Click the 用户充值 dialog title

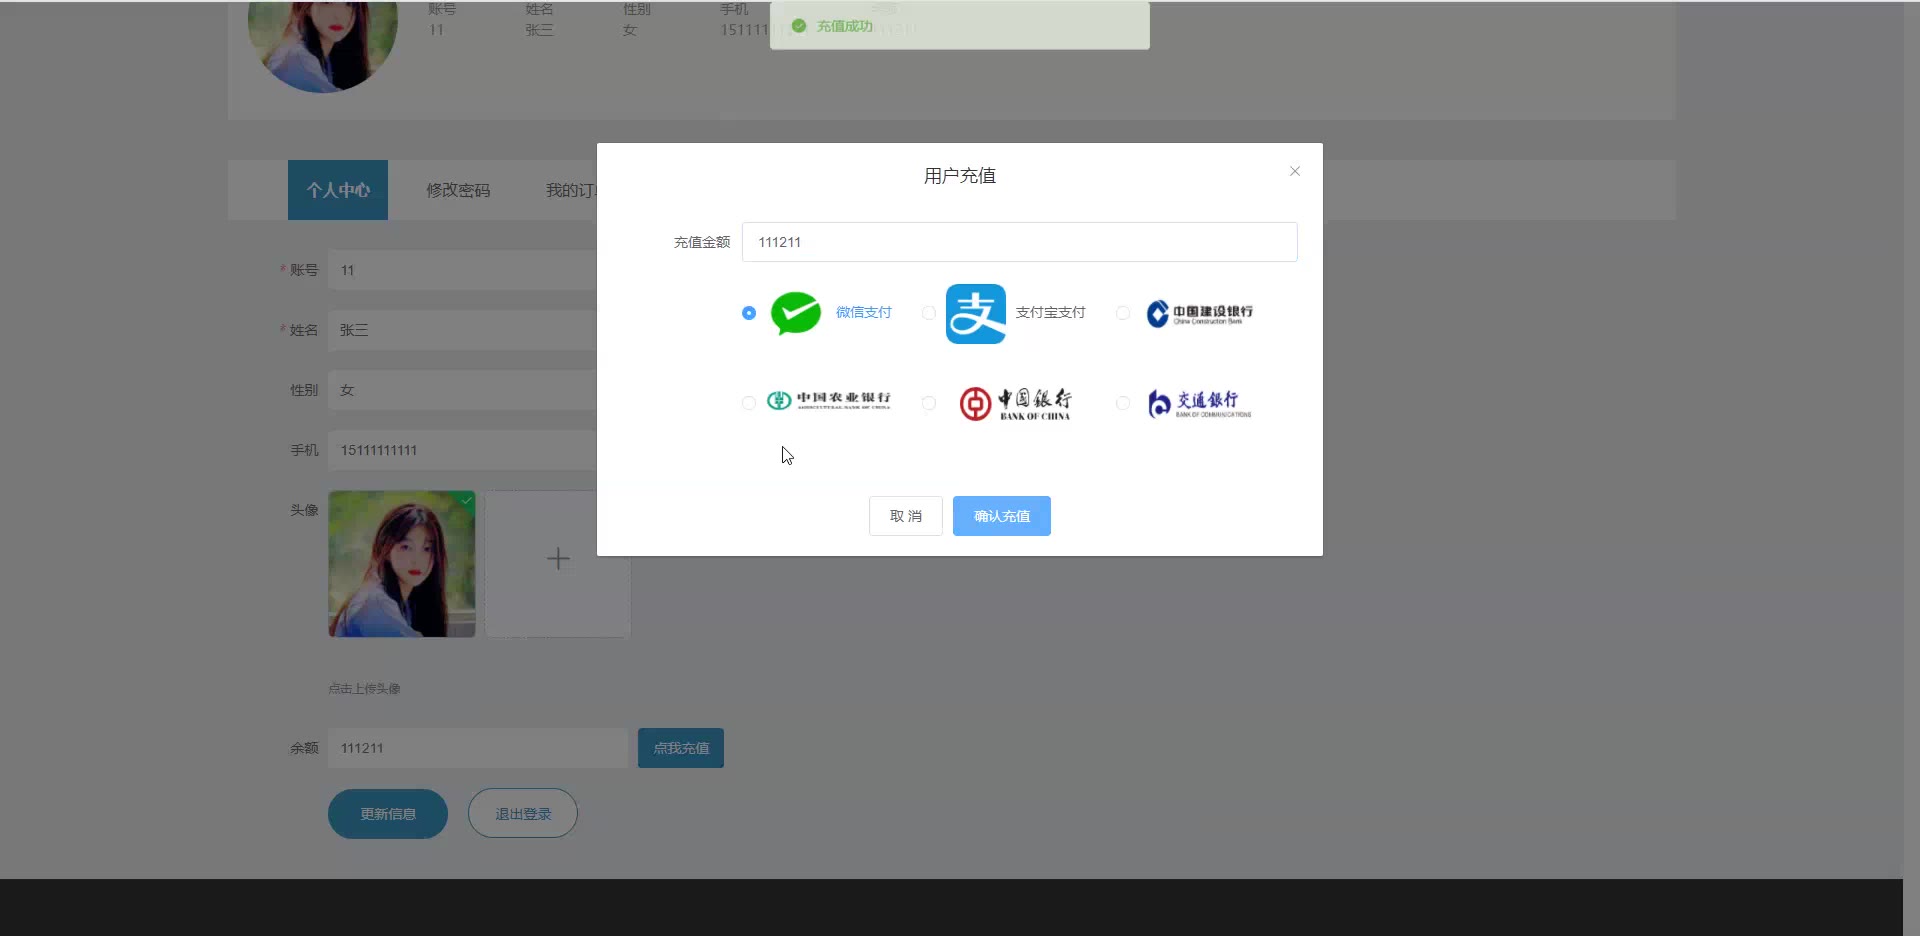pos(960,176)
